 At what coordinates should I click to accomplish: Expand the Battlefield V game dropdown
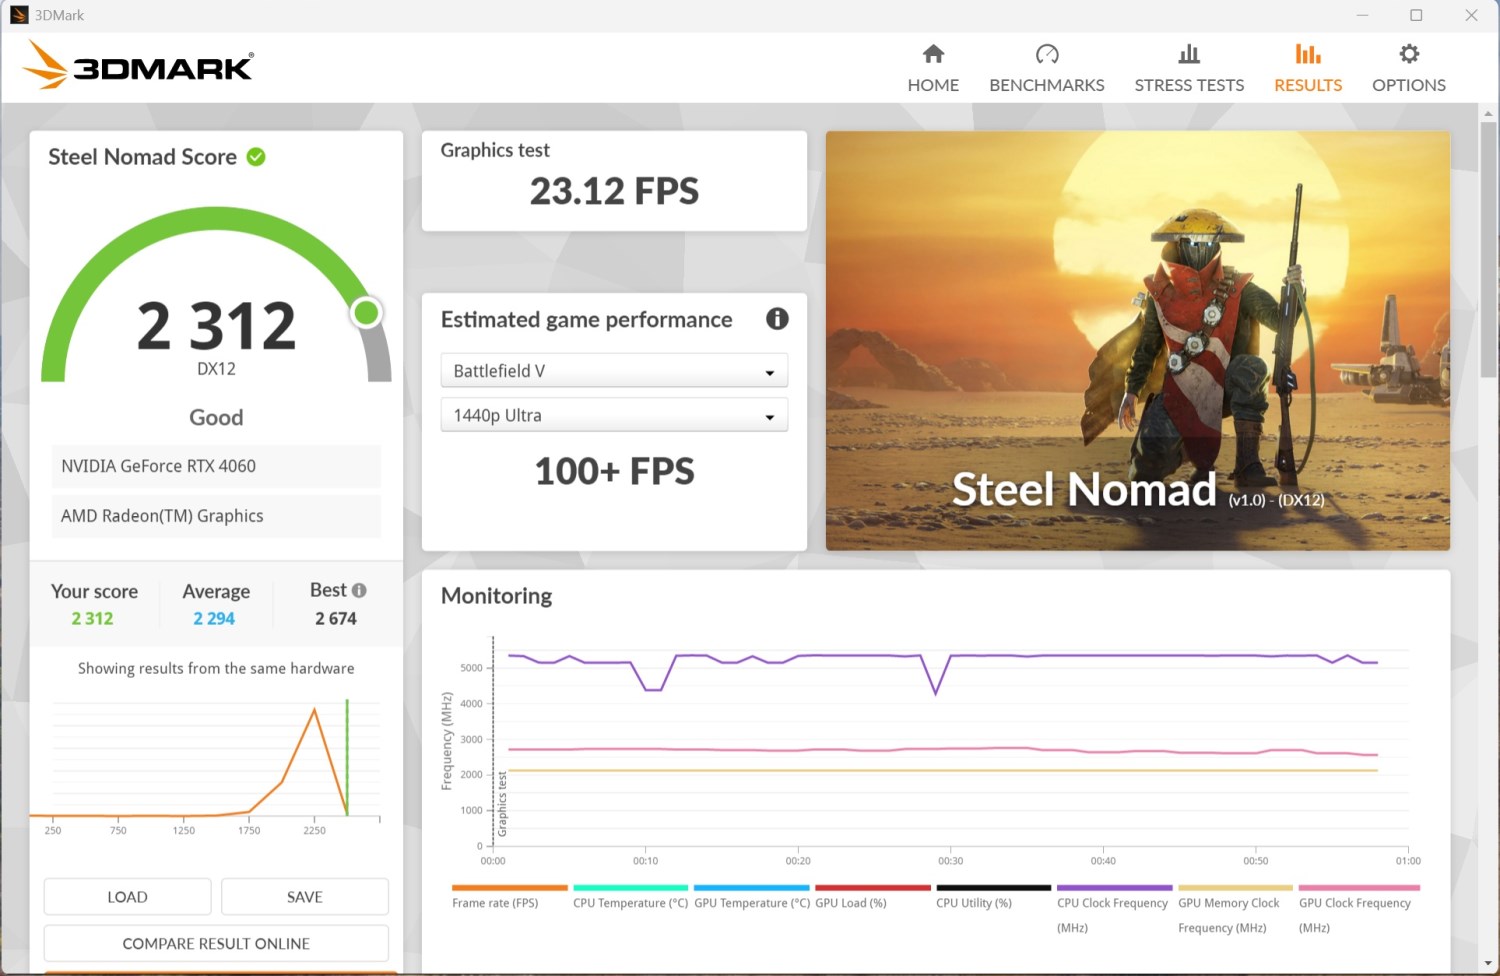coord(614,371)
